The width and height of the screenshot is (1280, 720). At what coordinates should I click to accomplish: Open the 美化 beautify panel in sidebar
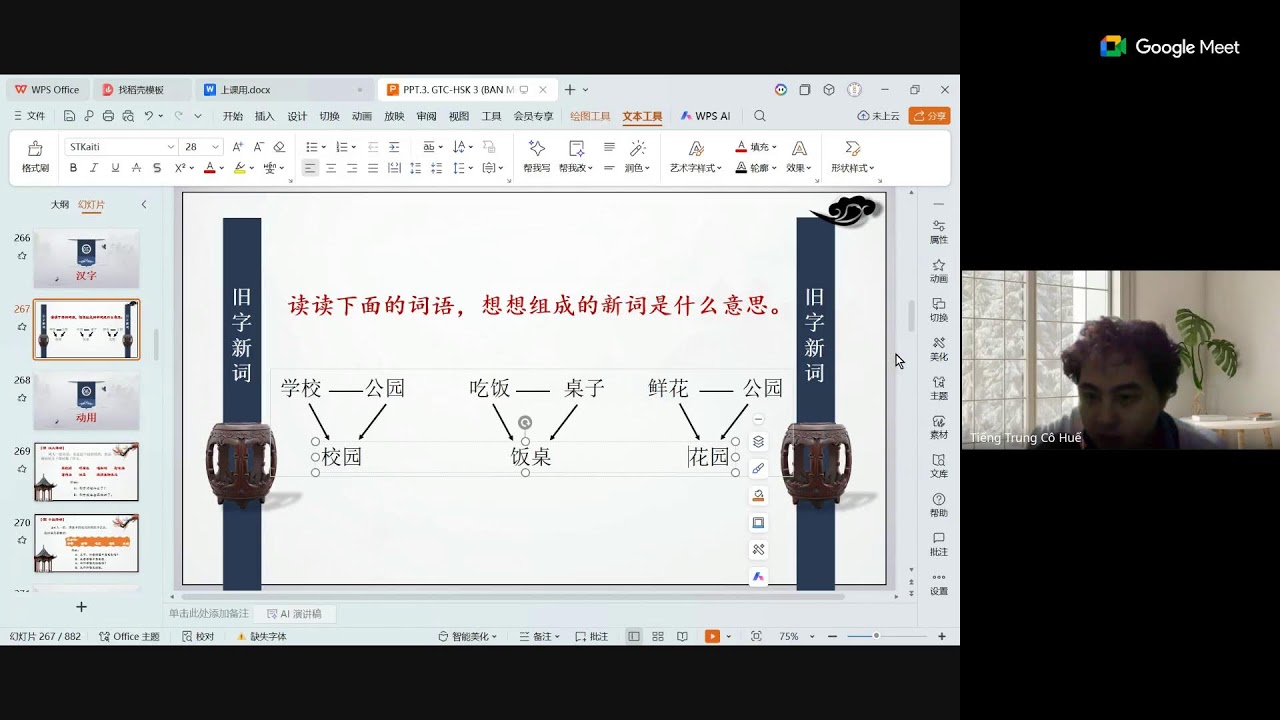pos(939,349)
